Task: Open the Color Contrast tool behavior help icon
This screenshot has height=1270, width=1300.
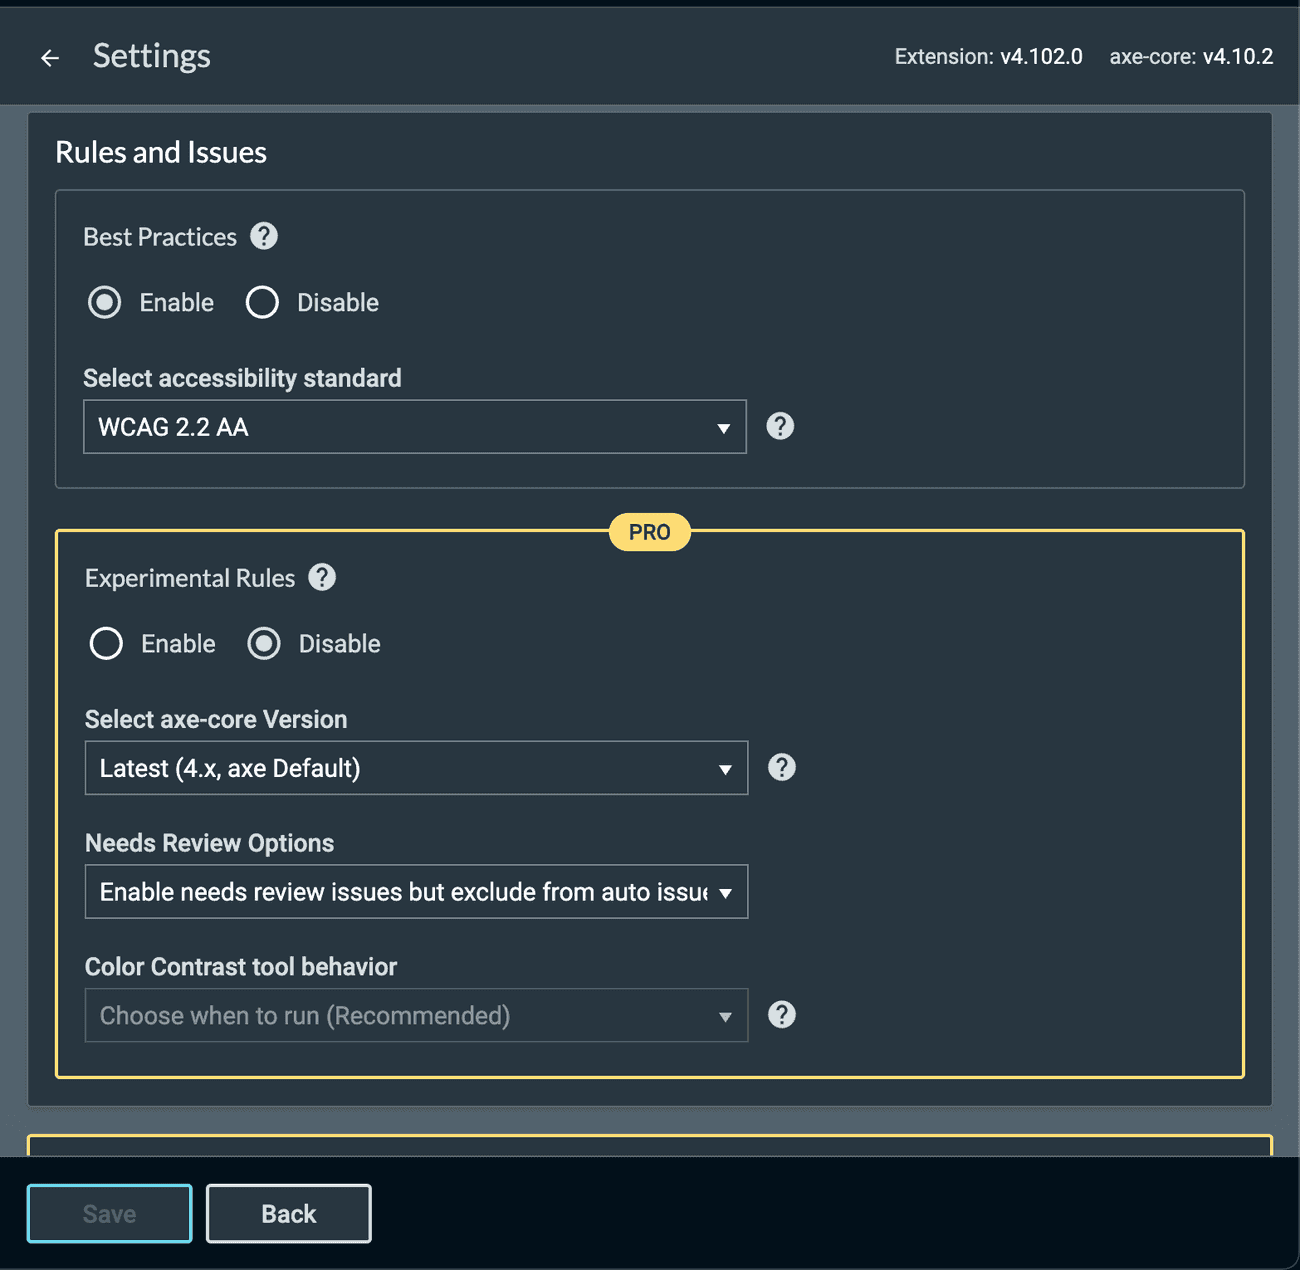Action: coord(782,1014)
